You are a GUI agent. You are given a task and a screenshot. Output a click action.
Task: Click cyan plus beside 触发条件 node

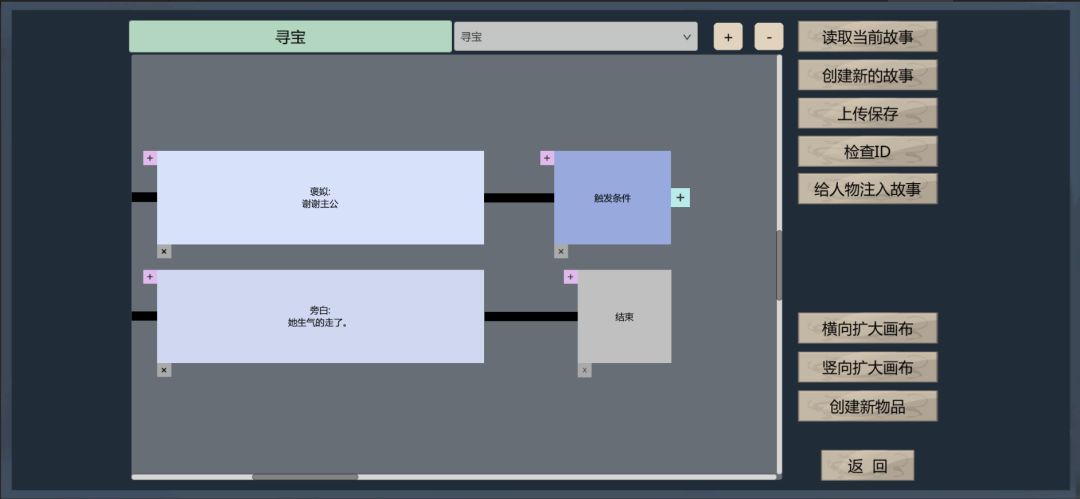681,198
